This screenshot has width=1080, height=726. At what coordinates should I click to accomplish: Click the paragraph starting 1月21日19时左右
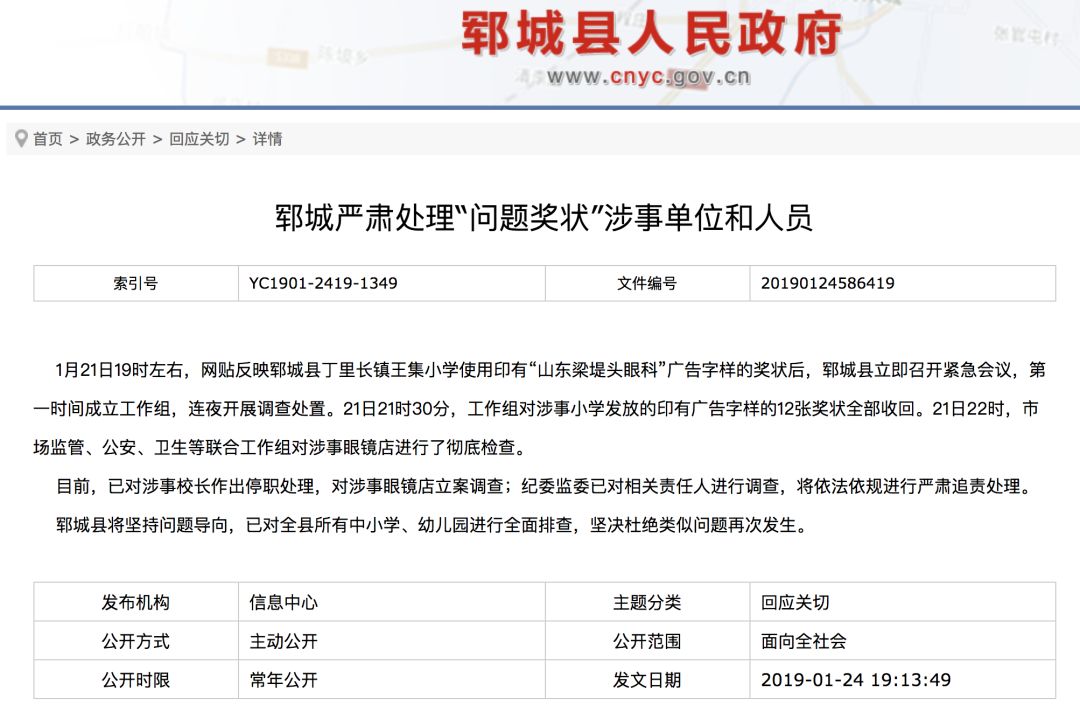[540, 409]
